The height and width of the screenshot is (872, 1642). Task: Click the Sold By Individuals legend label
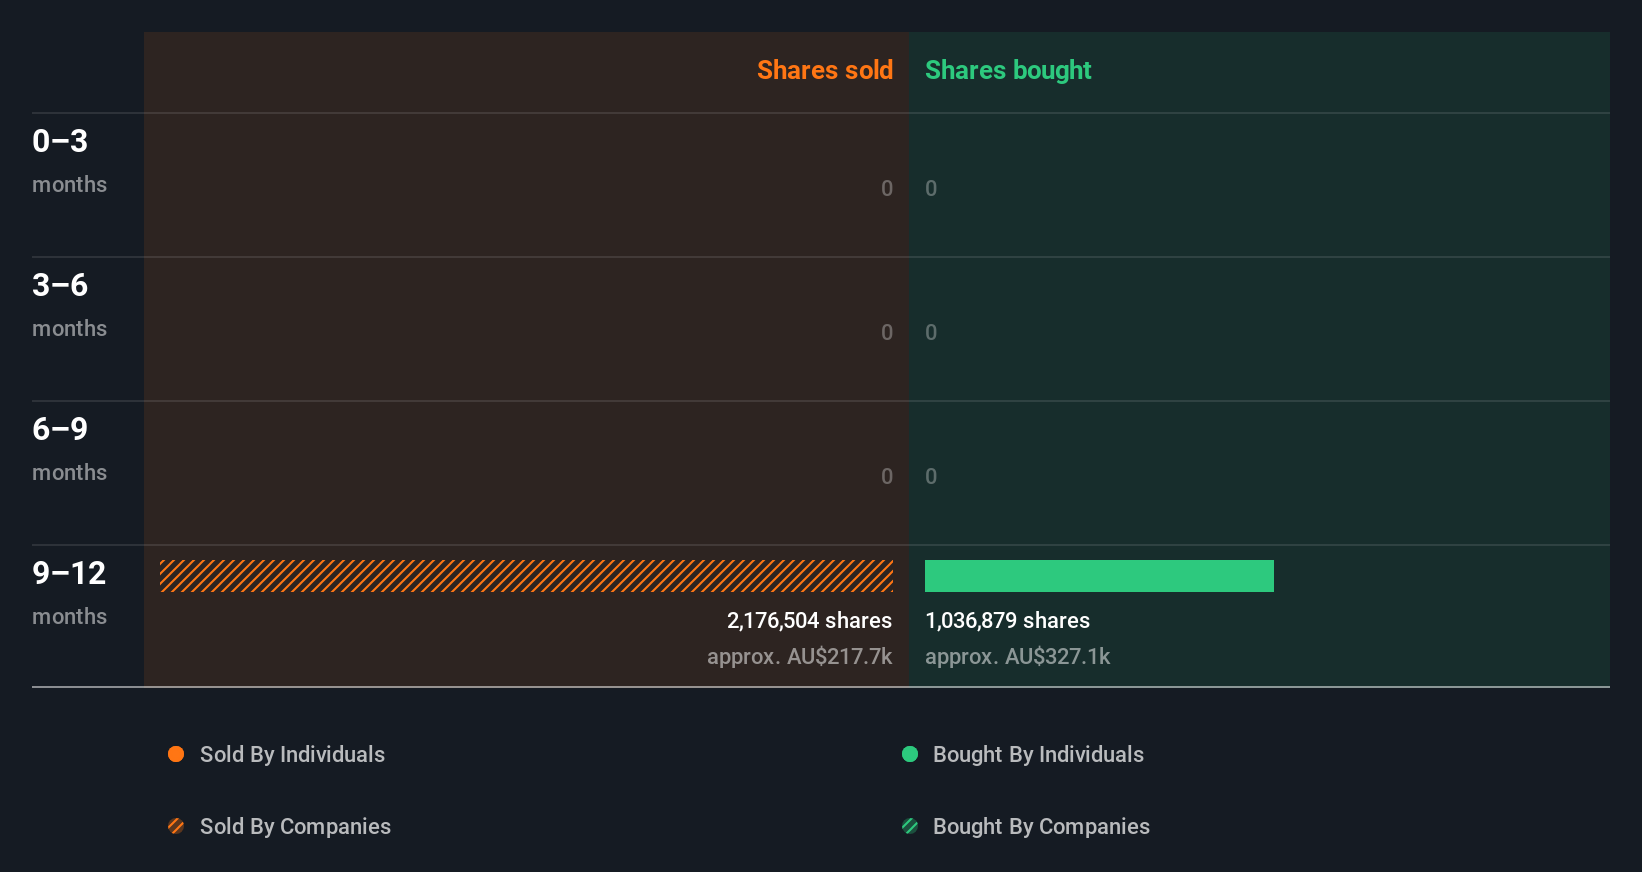[292, 754]
